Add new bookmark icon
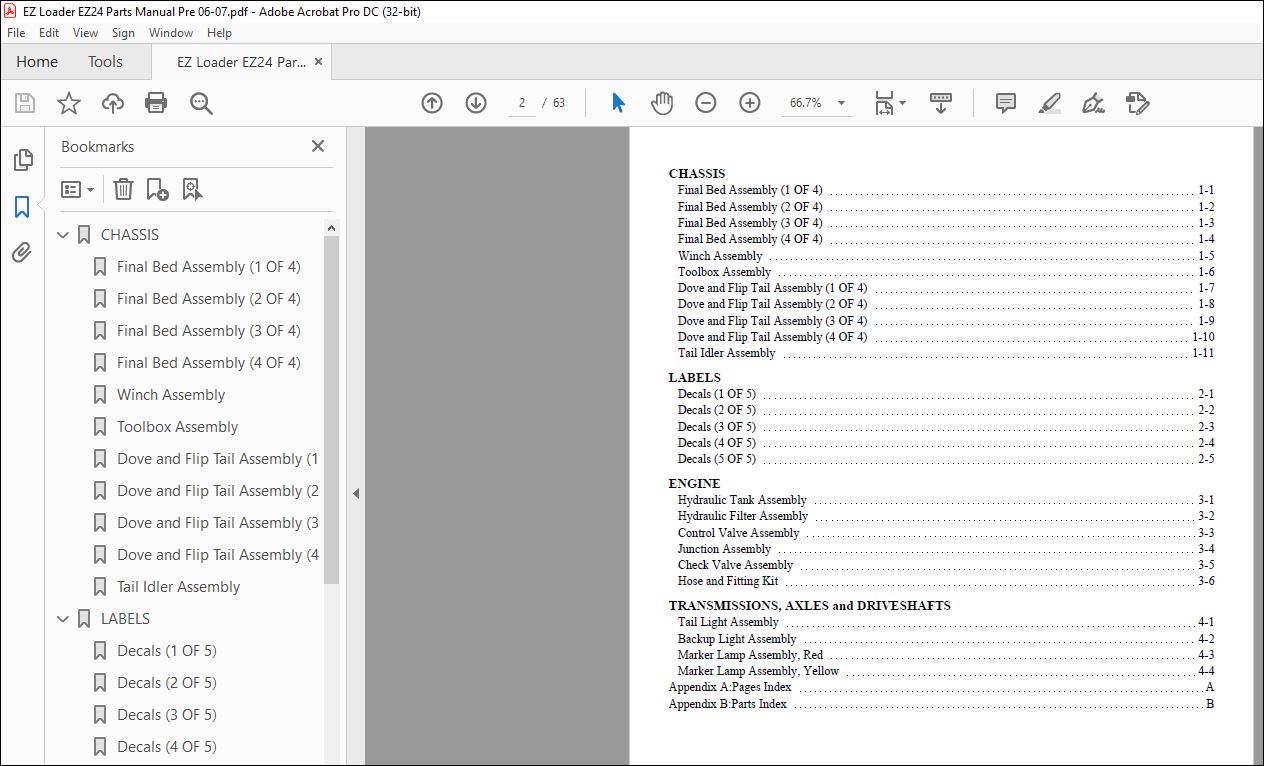This screenshot has height=766, width=1264. click(157, 189)
